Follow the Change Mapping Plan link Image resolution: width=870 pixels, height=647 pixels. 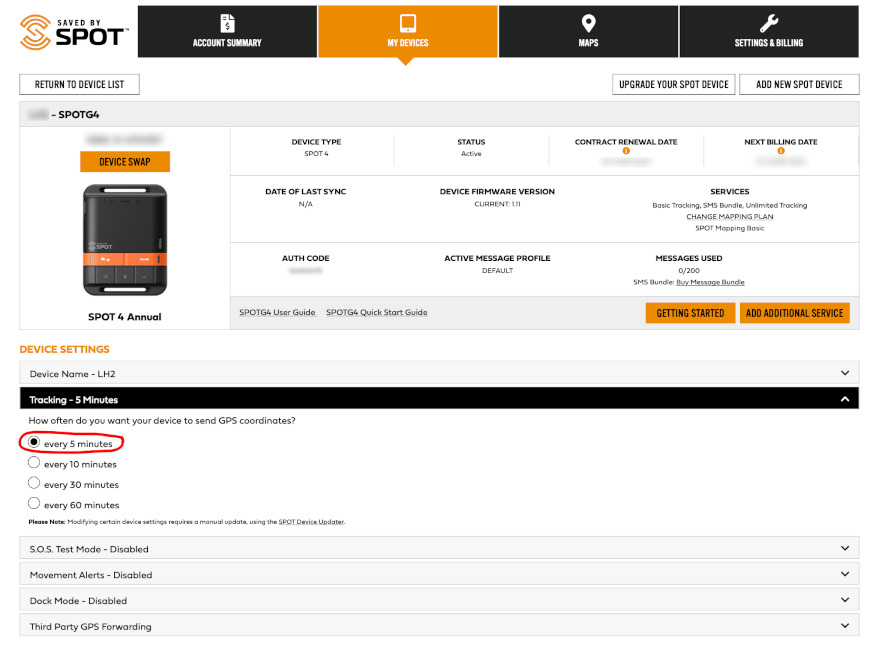click(x=729, y=218)
